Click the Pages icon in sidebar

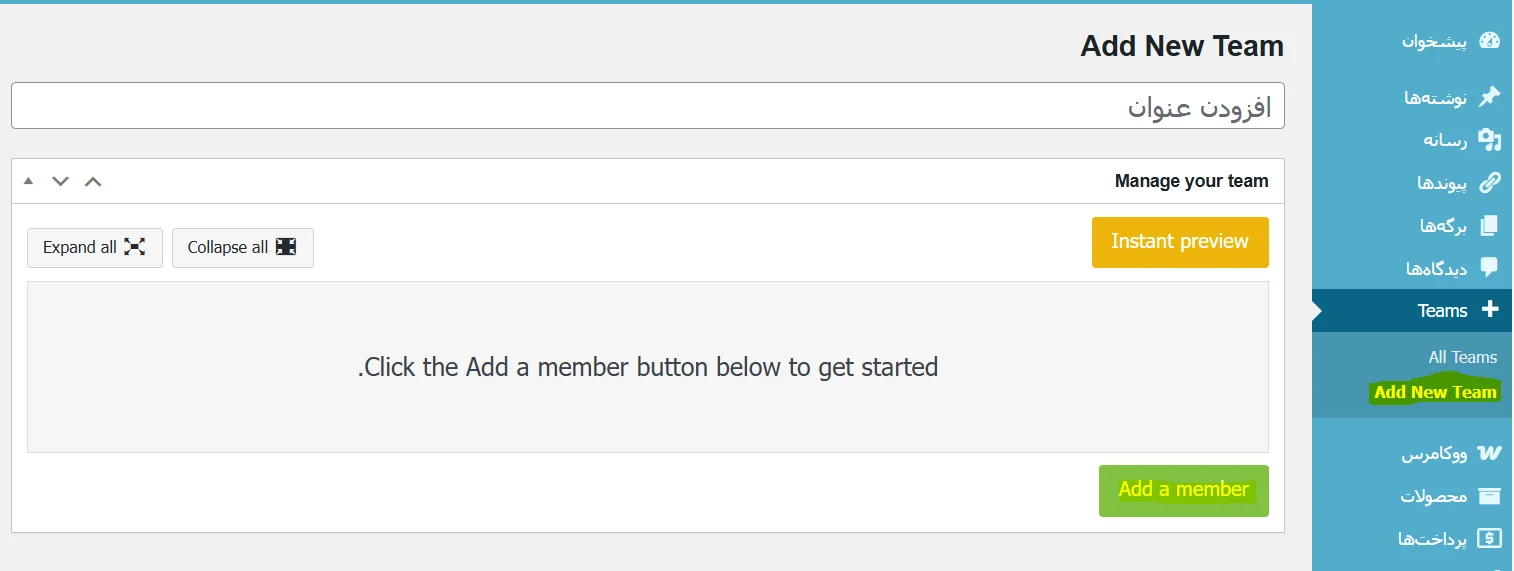pyautogui.click(x=1489, y=226)
